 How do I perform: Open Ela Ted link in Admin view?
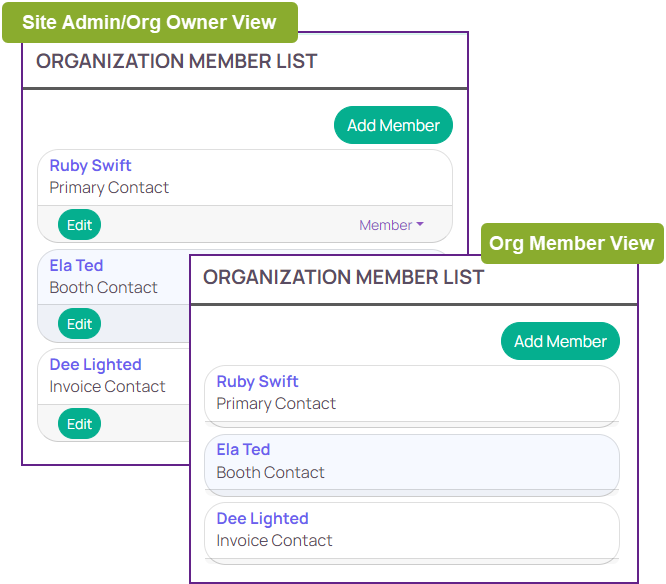pos(76,265)
